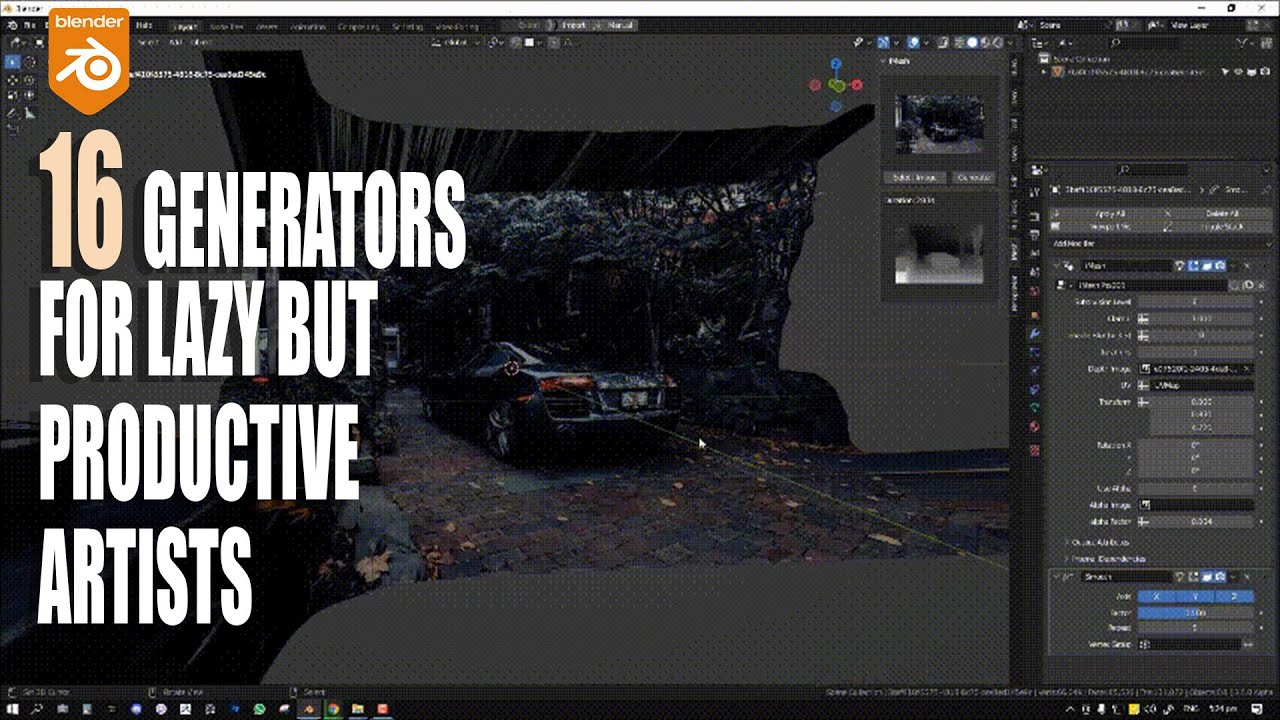The image size is (1280, 720).
Task: Select the Box Select tool in left toolbar
Action: tap(13, 61)
